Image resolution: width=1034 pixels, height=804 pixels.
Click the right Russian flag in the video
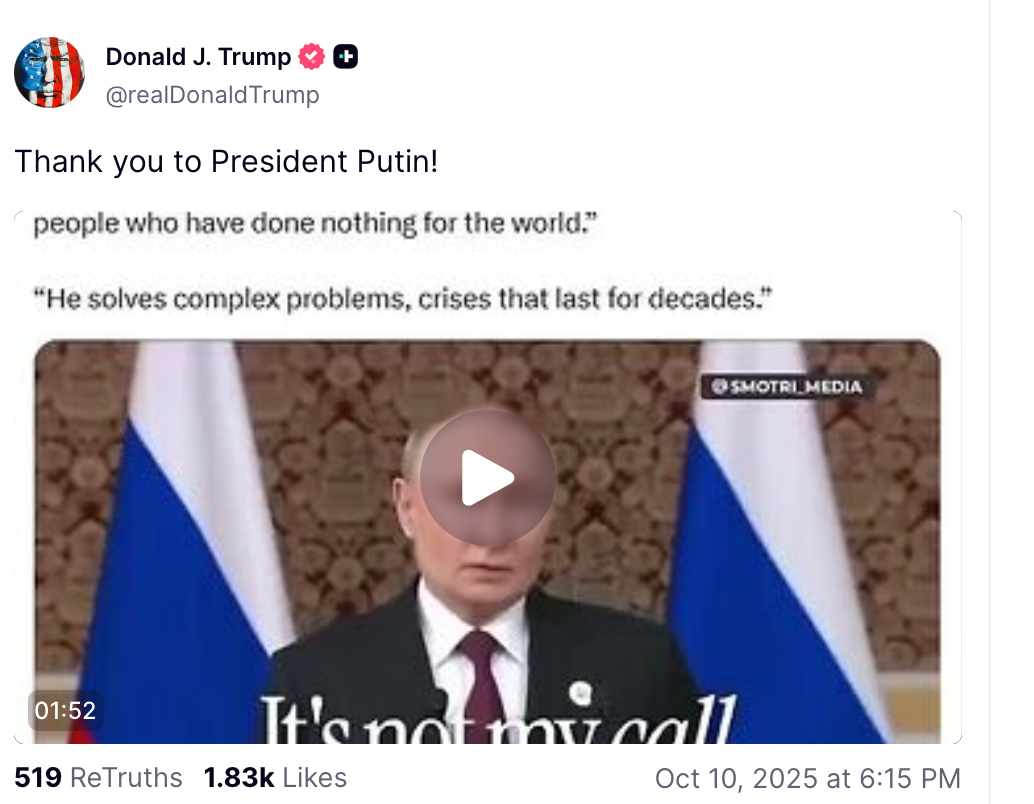pyautogui.click(x=777, y=541)
